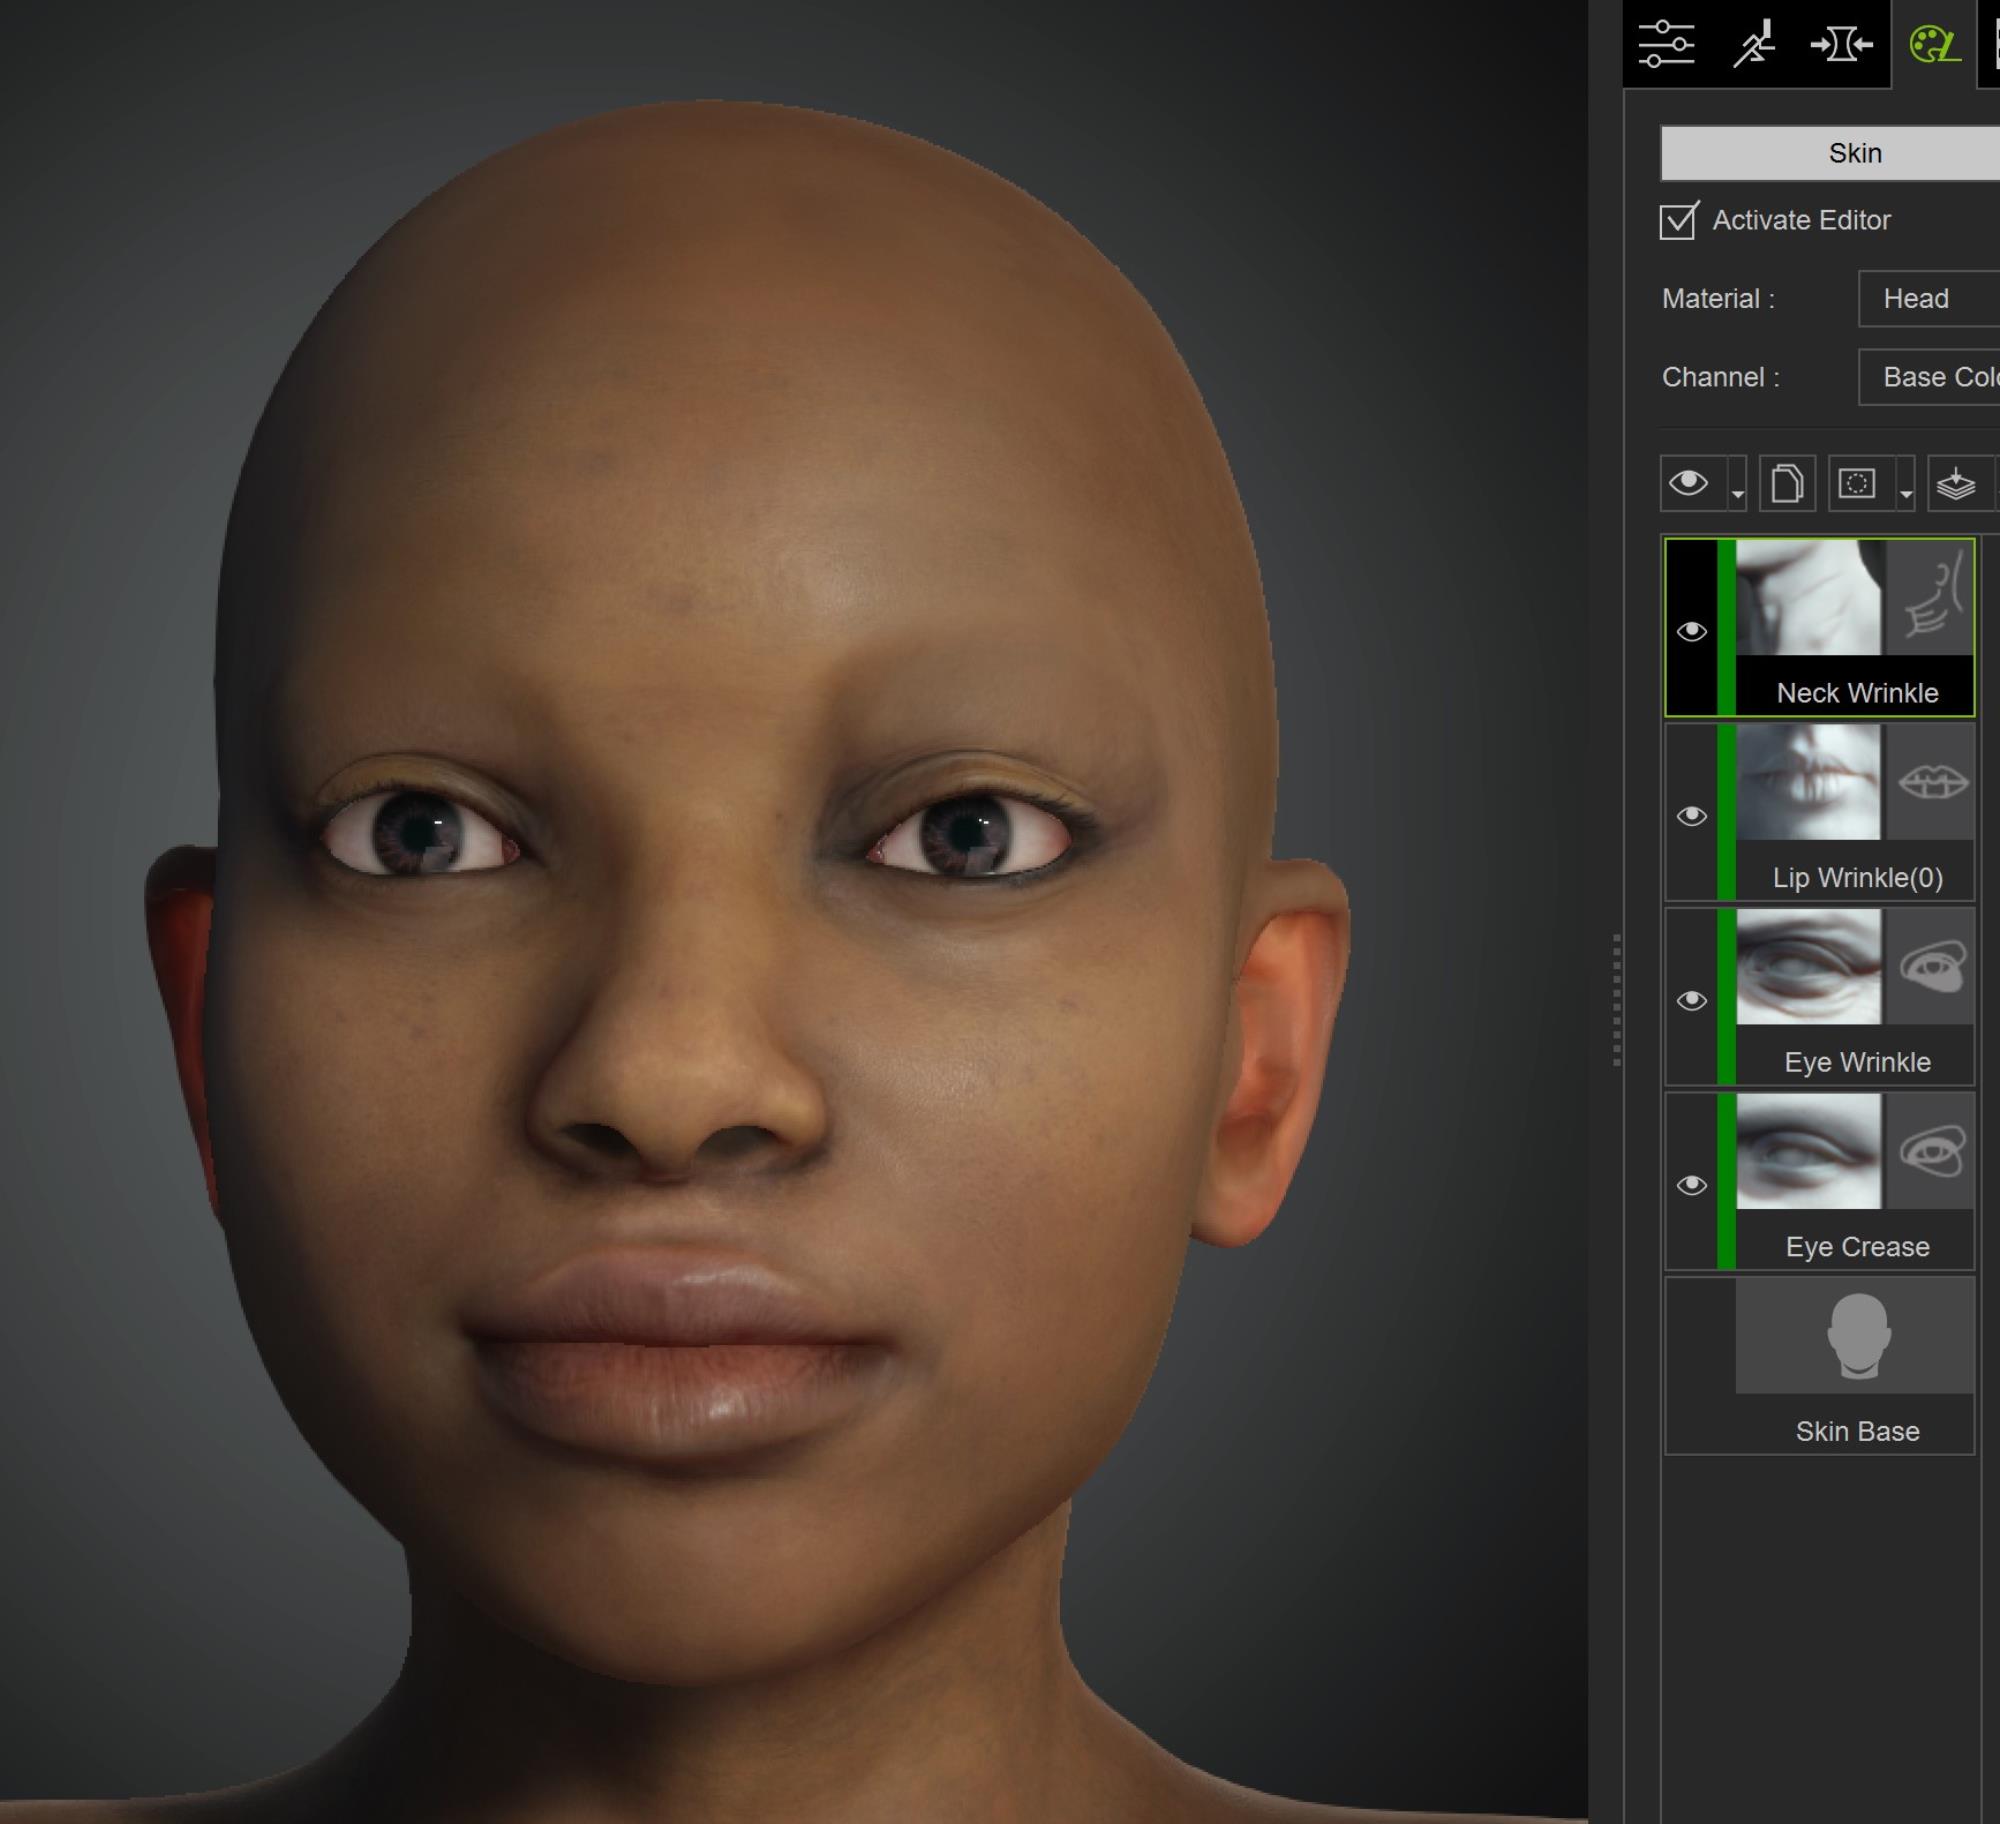Viewport: 2000px width, 1824px height.
Task: Select the Lip Wrinkle(0) layer thumbnail
Action: [1808, 782]
